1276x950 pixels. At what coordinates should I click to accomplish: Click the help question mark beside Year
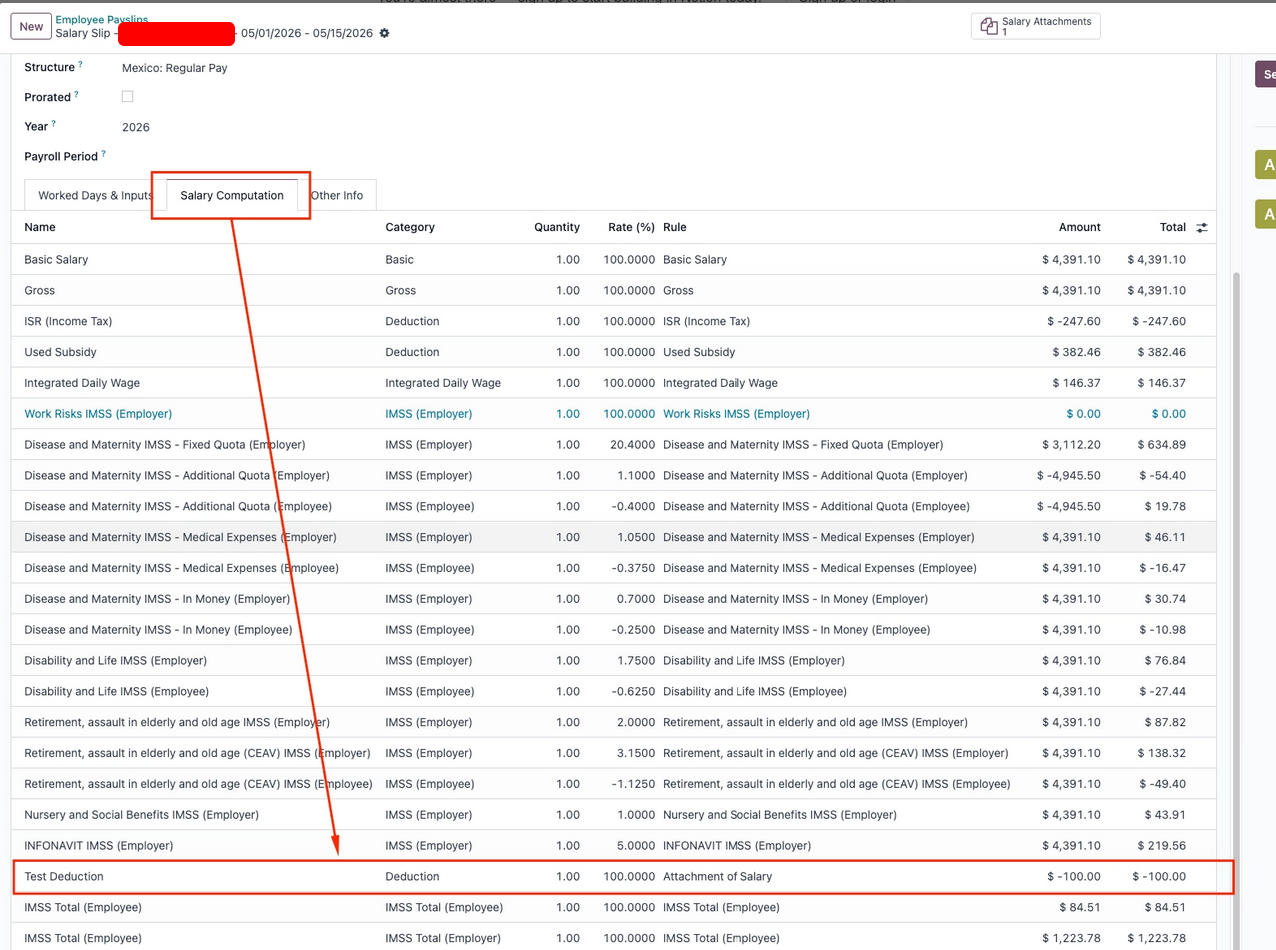pos(54,124)
